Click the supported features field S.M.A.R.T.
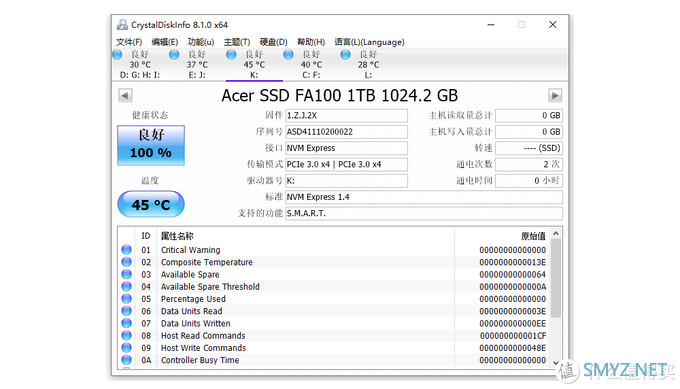Screen dimensions: 680x389 pyautogui.click(x=424, y=213)
